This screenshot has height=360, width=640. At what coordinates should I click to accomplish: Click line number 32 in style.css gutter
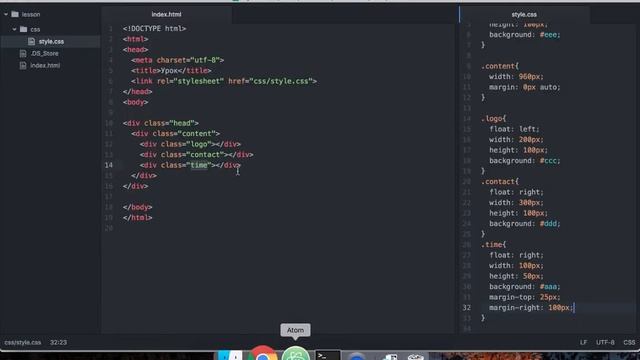(467, 308)
